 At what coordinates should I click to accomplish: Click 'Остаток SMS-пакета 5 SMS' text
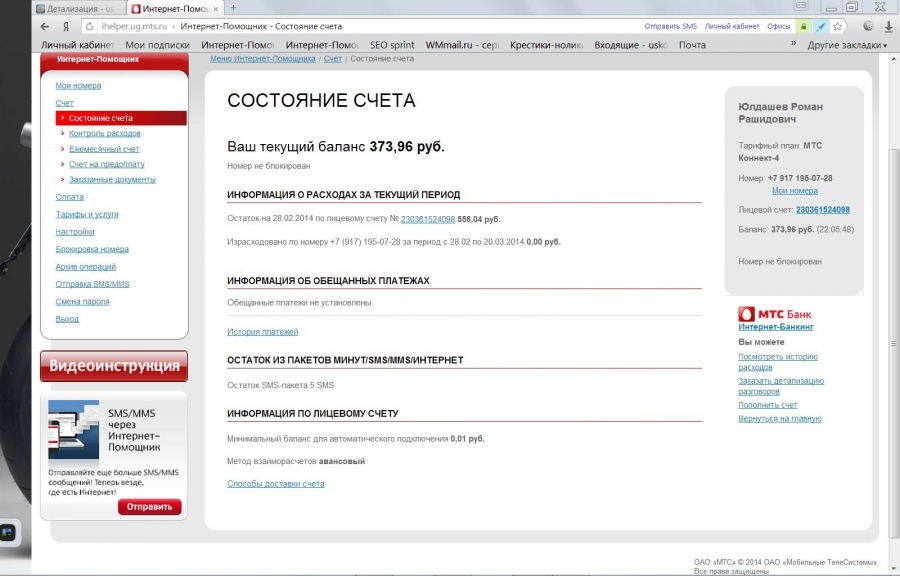click(281, 385)
